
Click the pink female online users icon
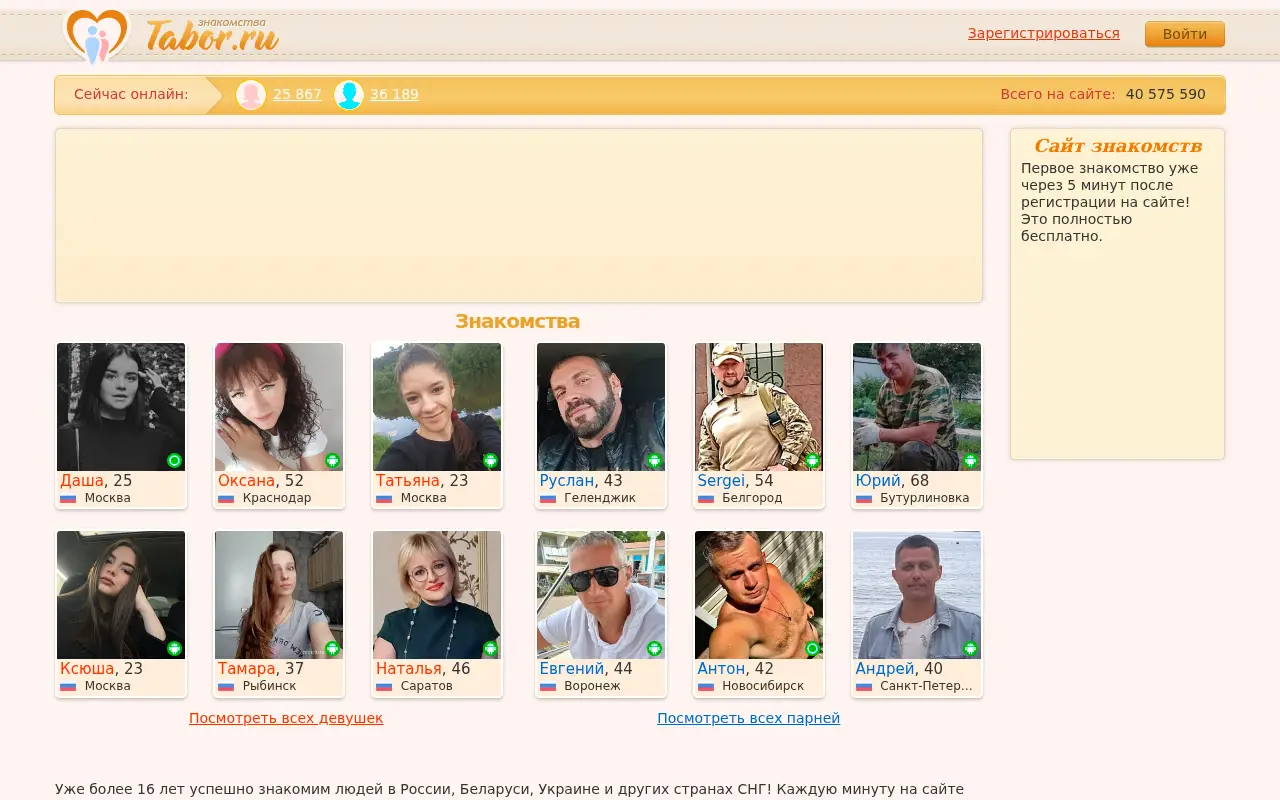(x=251, y=95)
